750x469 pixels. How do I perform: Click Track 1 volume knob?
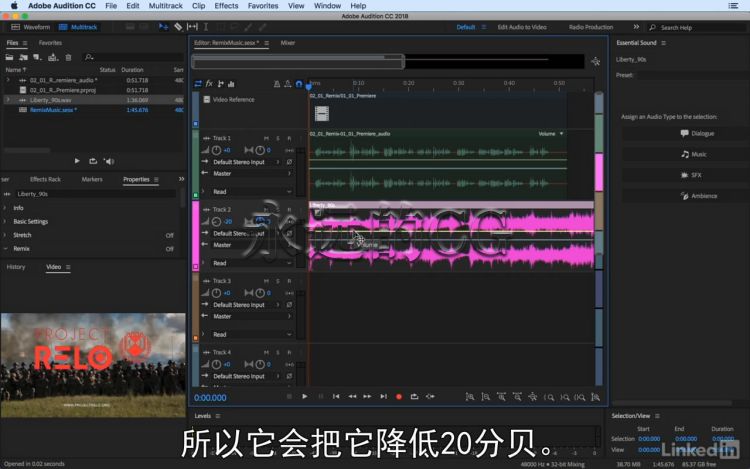(216, 151)
